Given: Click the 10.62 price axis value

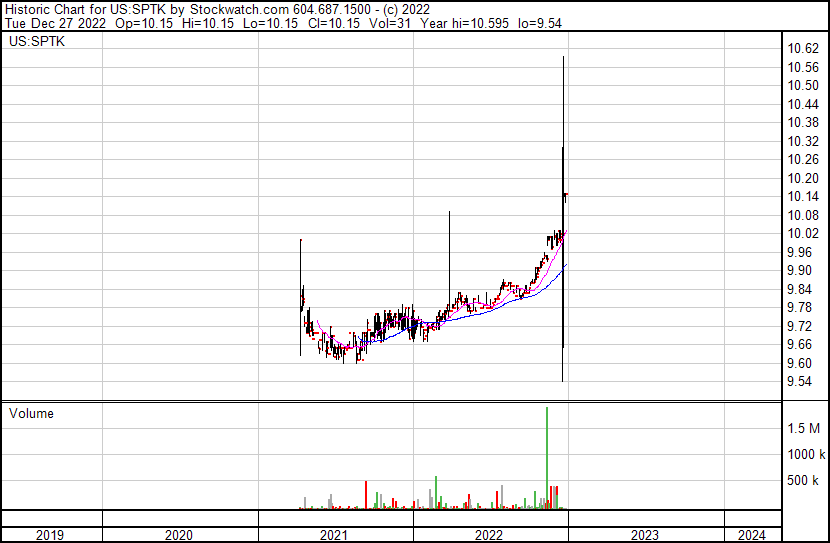Looking at the screenshot, I should pos(803,49).
